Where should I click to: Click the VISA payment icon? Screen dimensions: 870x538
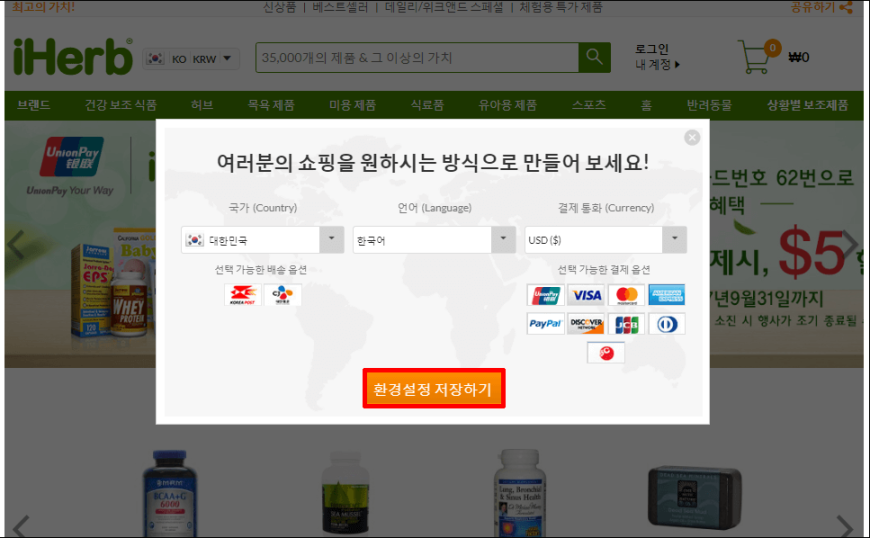click(x=586, y=295)
